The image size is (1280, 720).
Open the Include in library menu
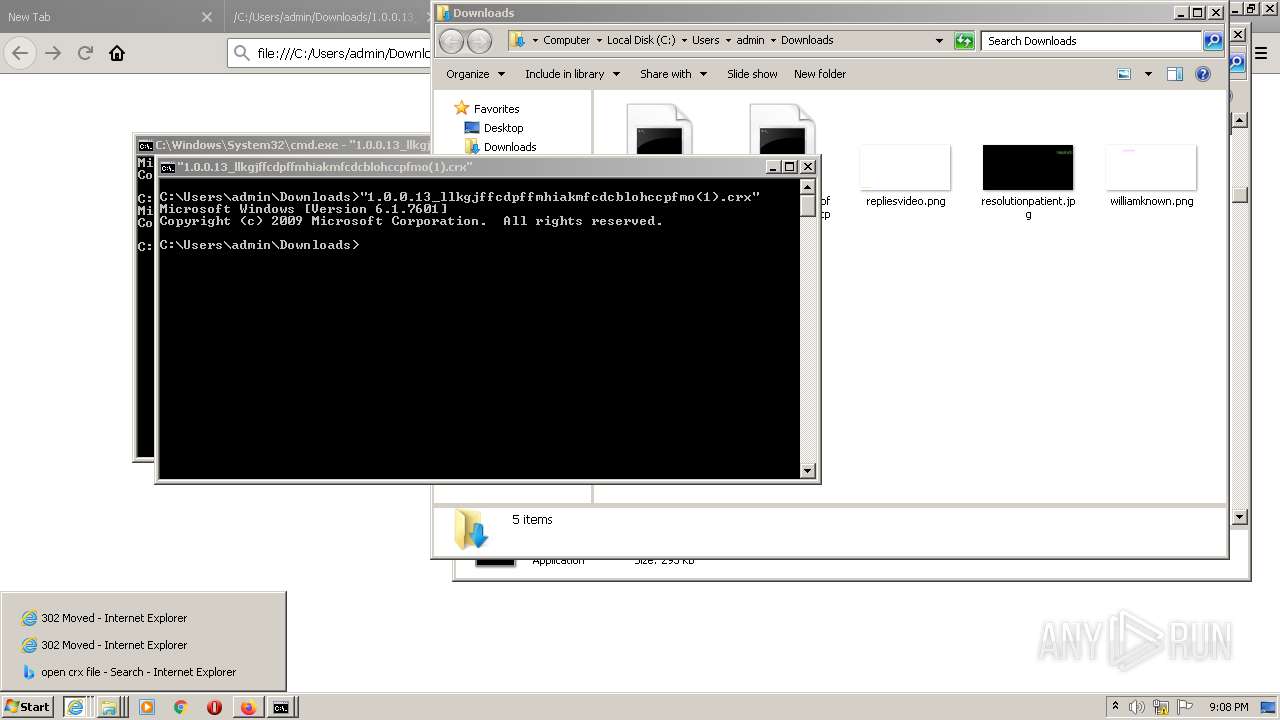(x=572, y=74)
